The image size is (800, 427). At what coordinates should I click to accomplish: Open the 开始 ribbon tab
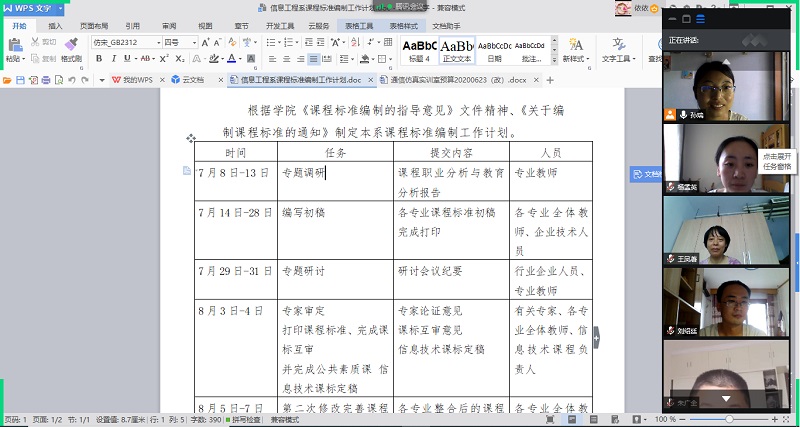coord(19,26)
